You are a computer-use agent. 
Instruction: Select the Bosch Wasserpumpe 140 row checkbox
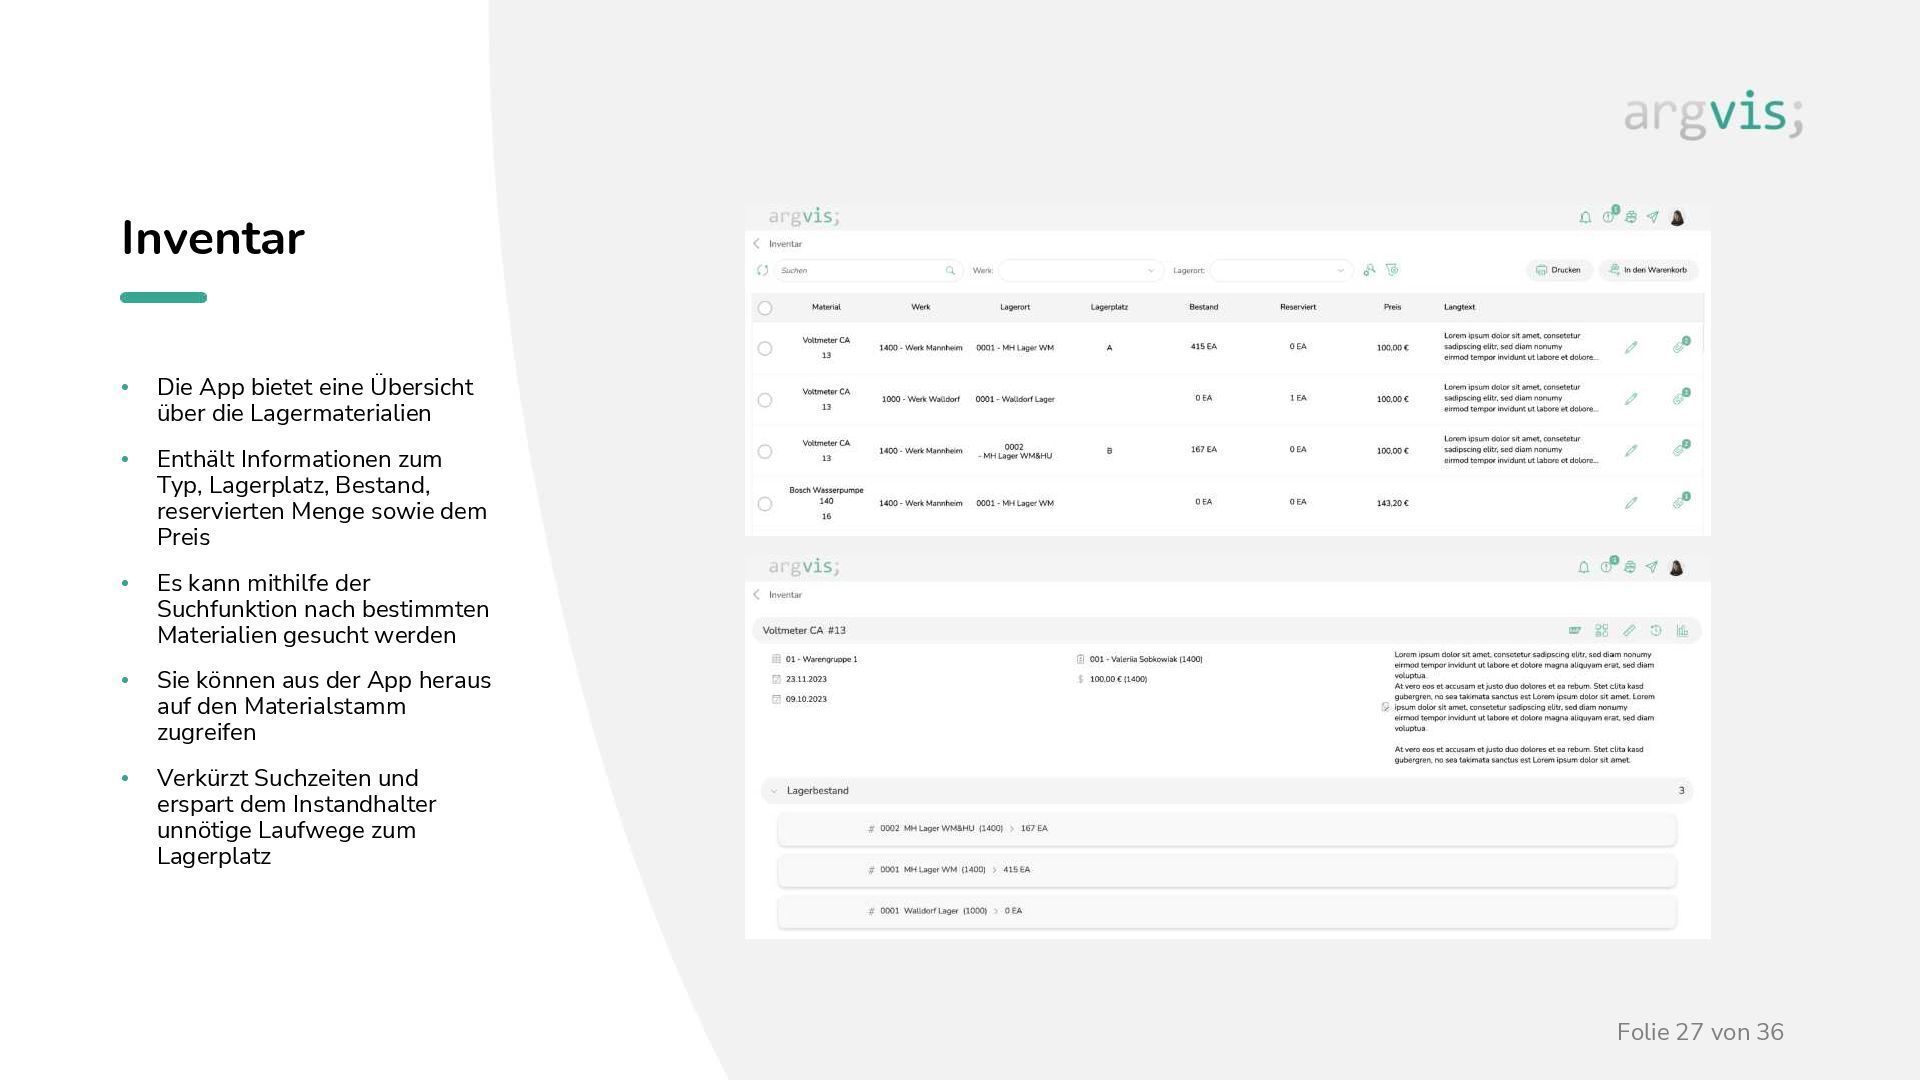point(765,504)
